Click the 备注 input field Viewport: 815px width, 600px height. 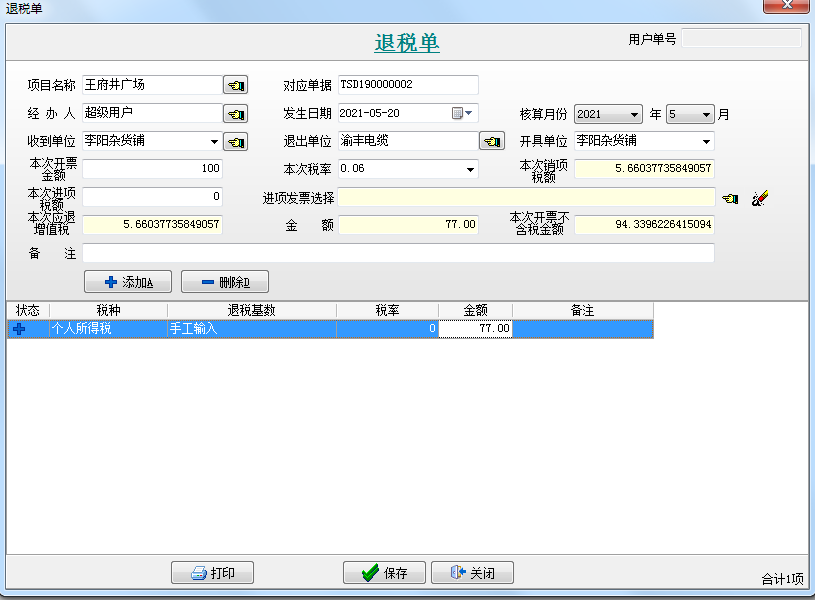398,254
